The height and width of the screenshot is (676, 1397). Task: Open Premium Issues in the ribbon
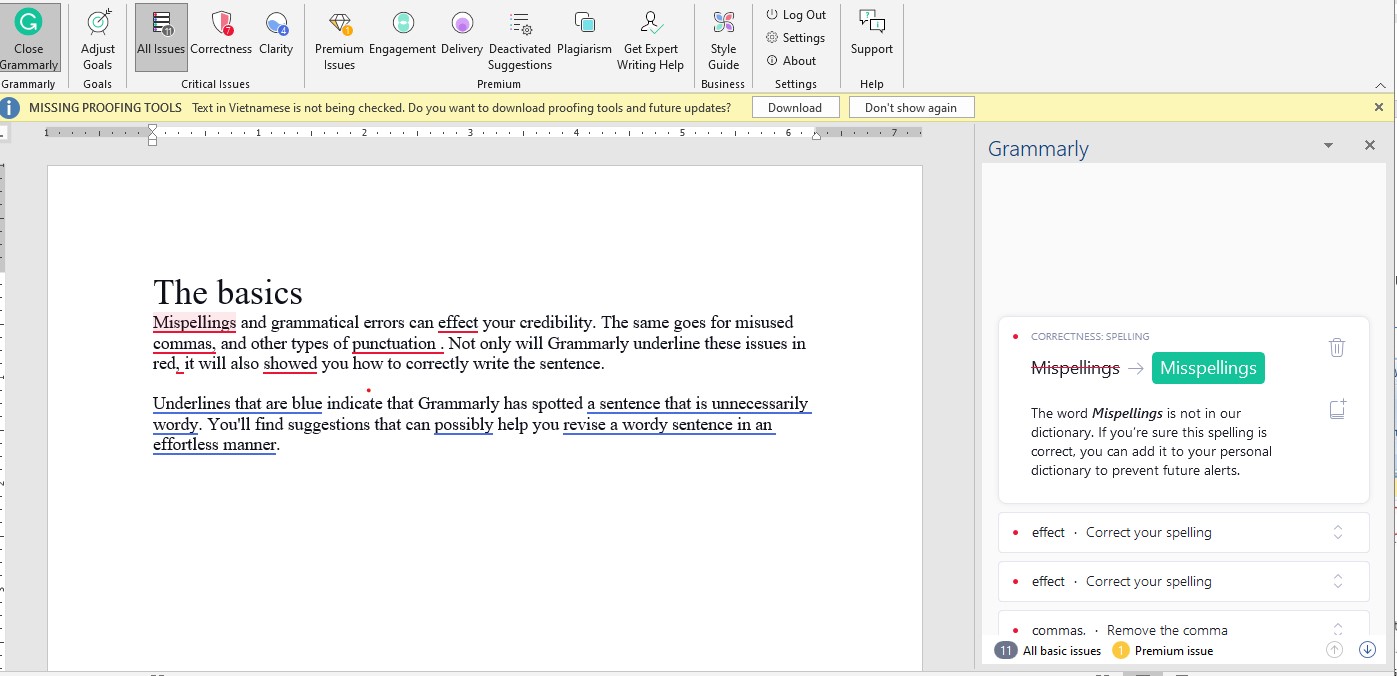[339, 38]
